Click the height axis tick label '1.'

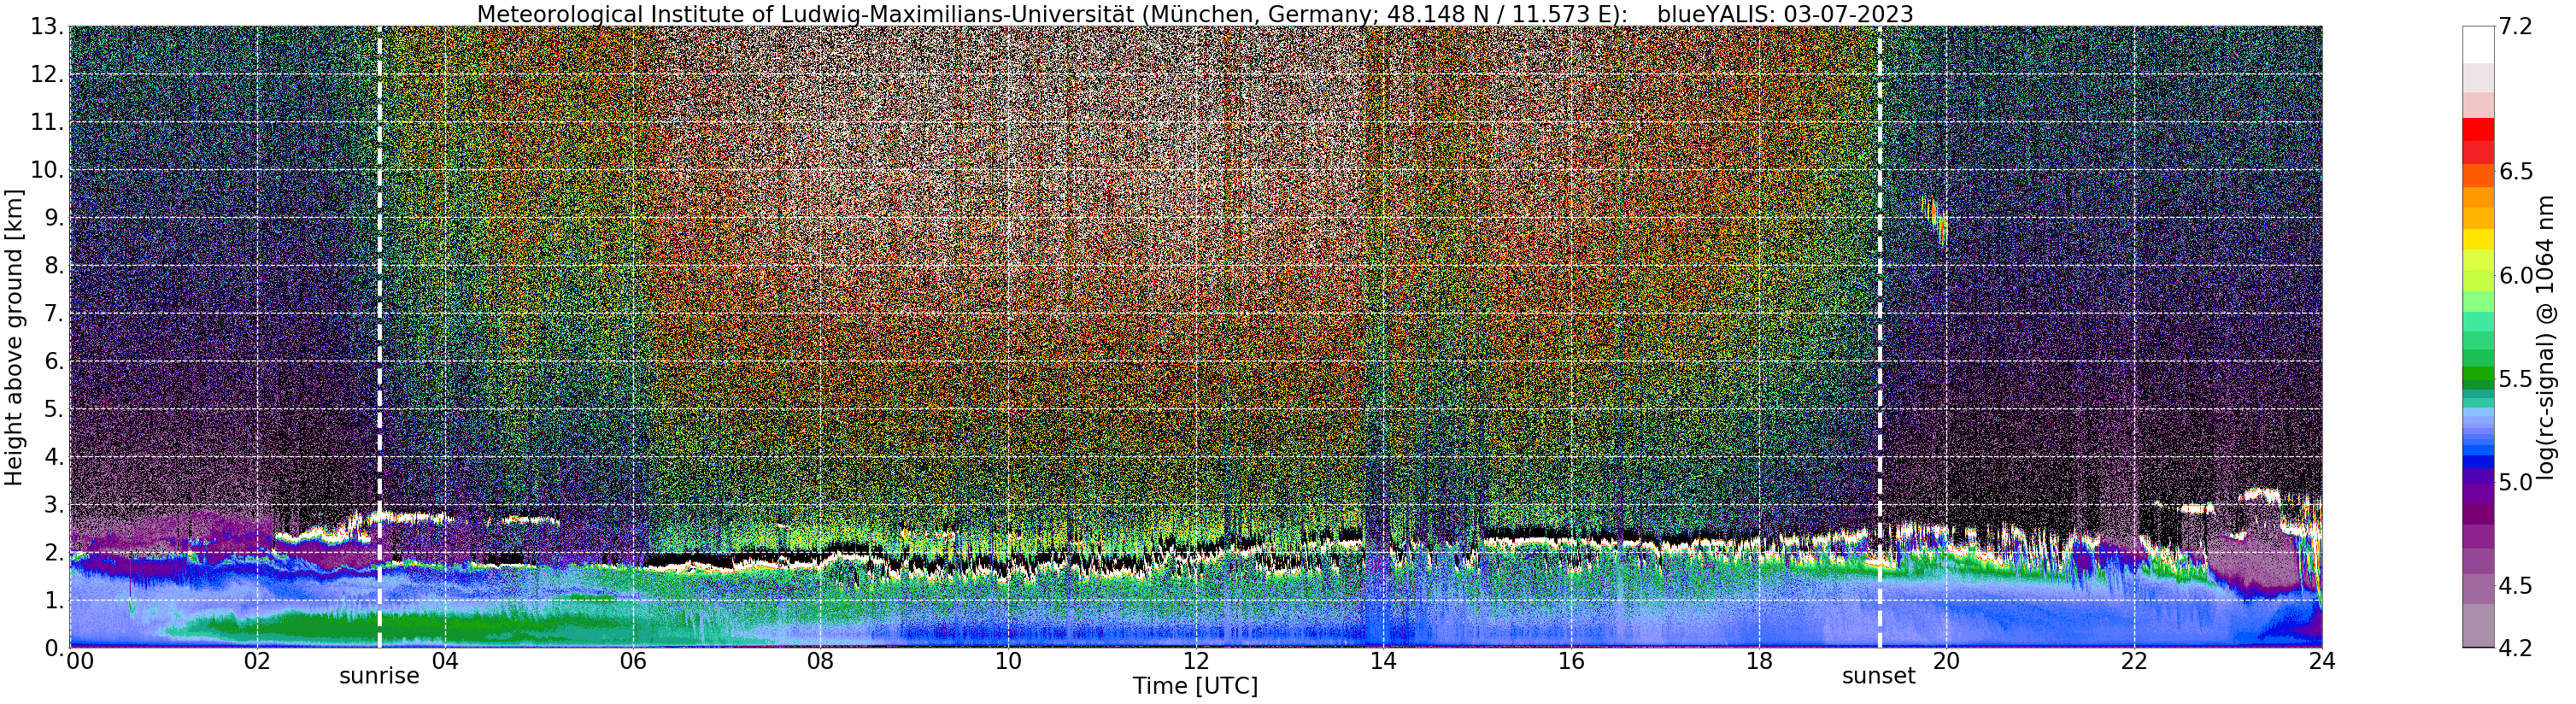[54, 600]
